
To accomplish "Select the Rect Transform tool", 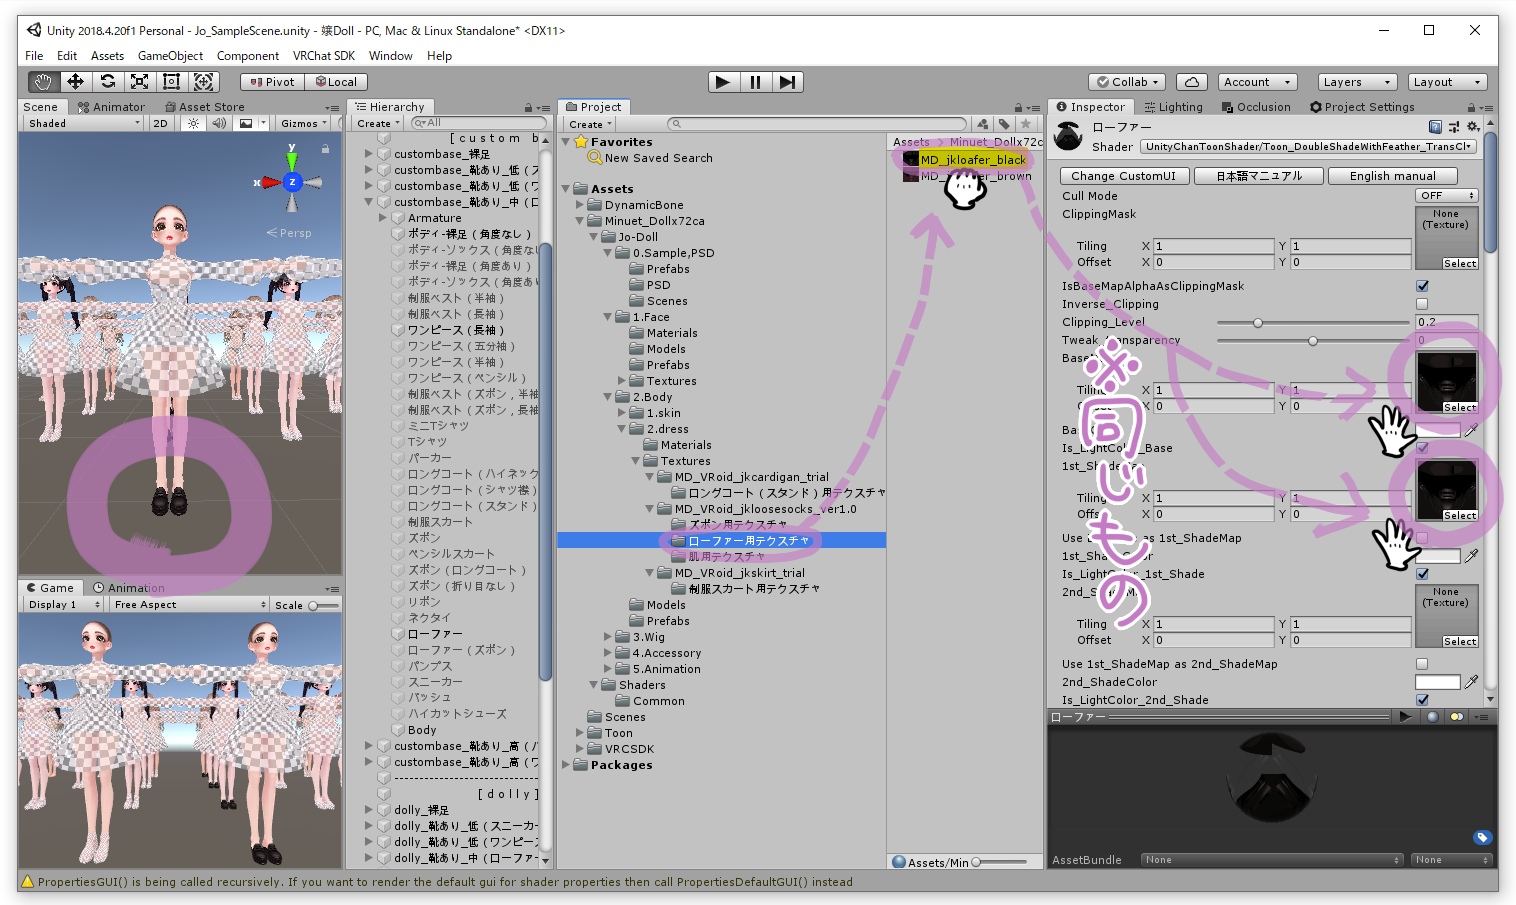I will pos(172,82).
